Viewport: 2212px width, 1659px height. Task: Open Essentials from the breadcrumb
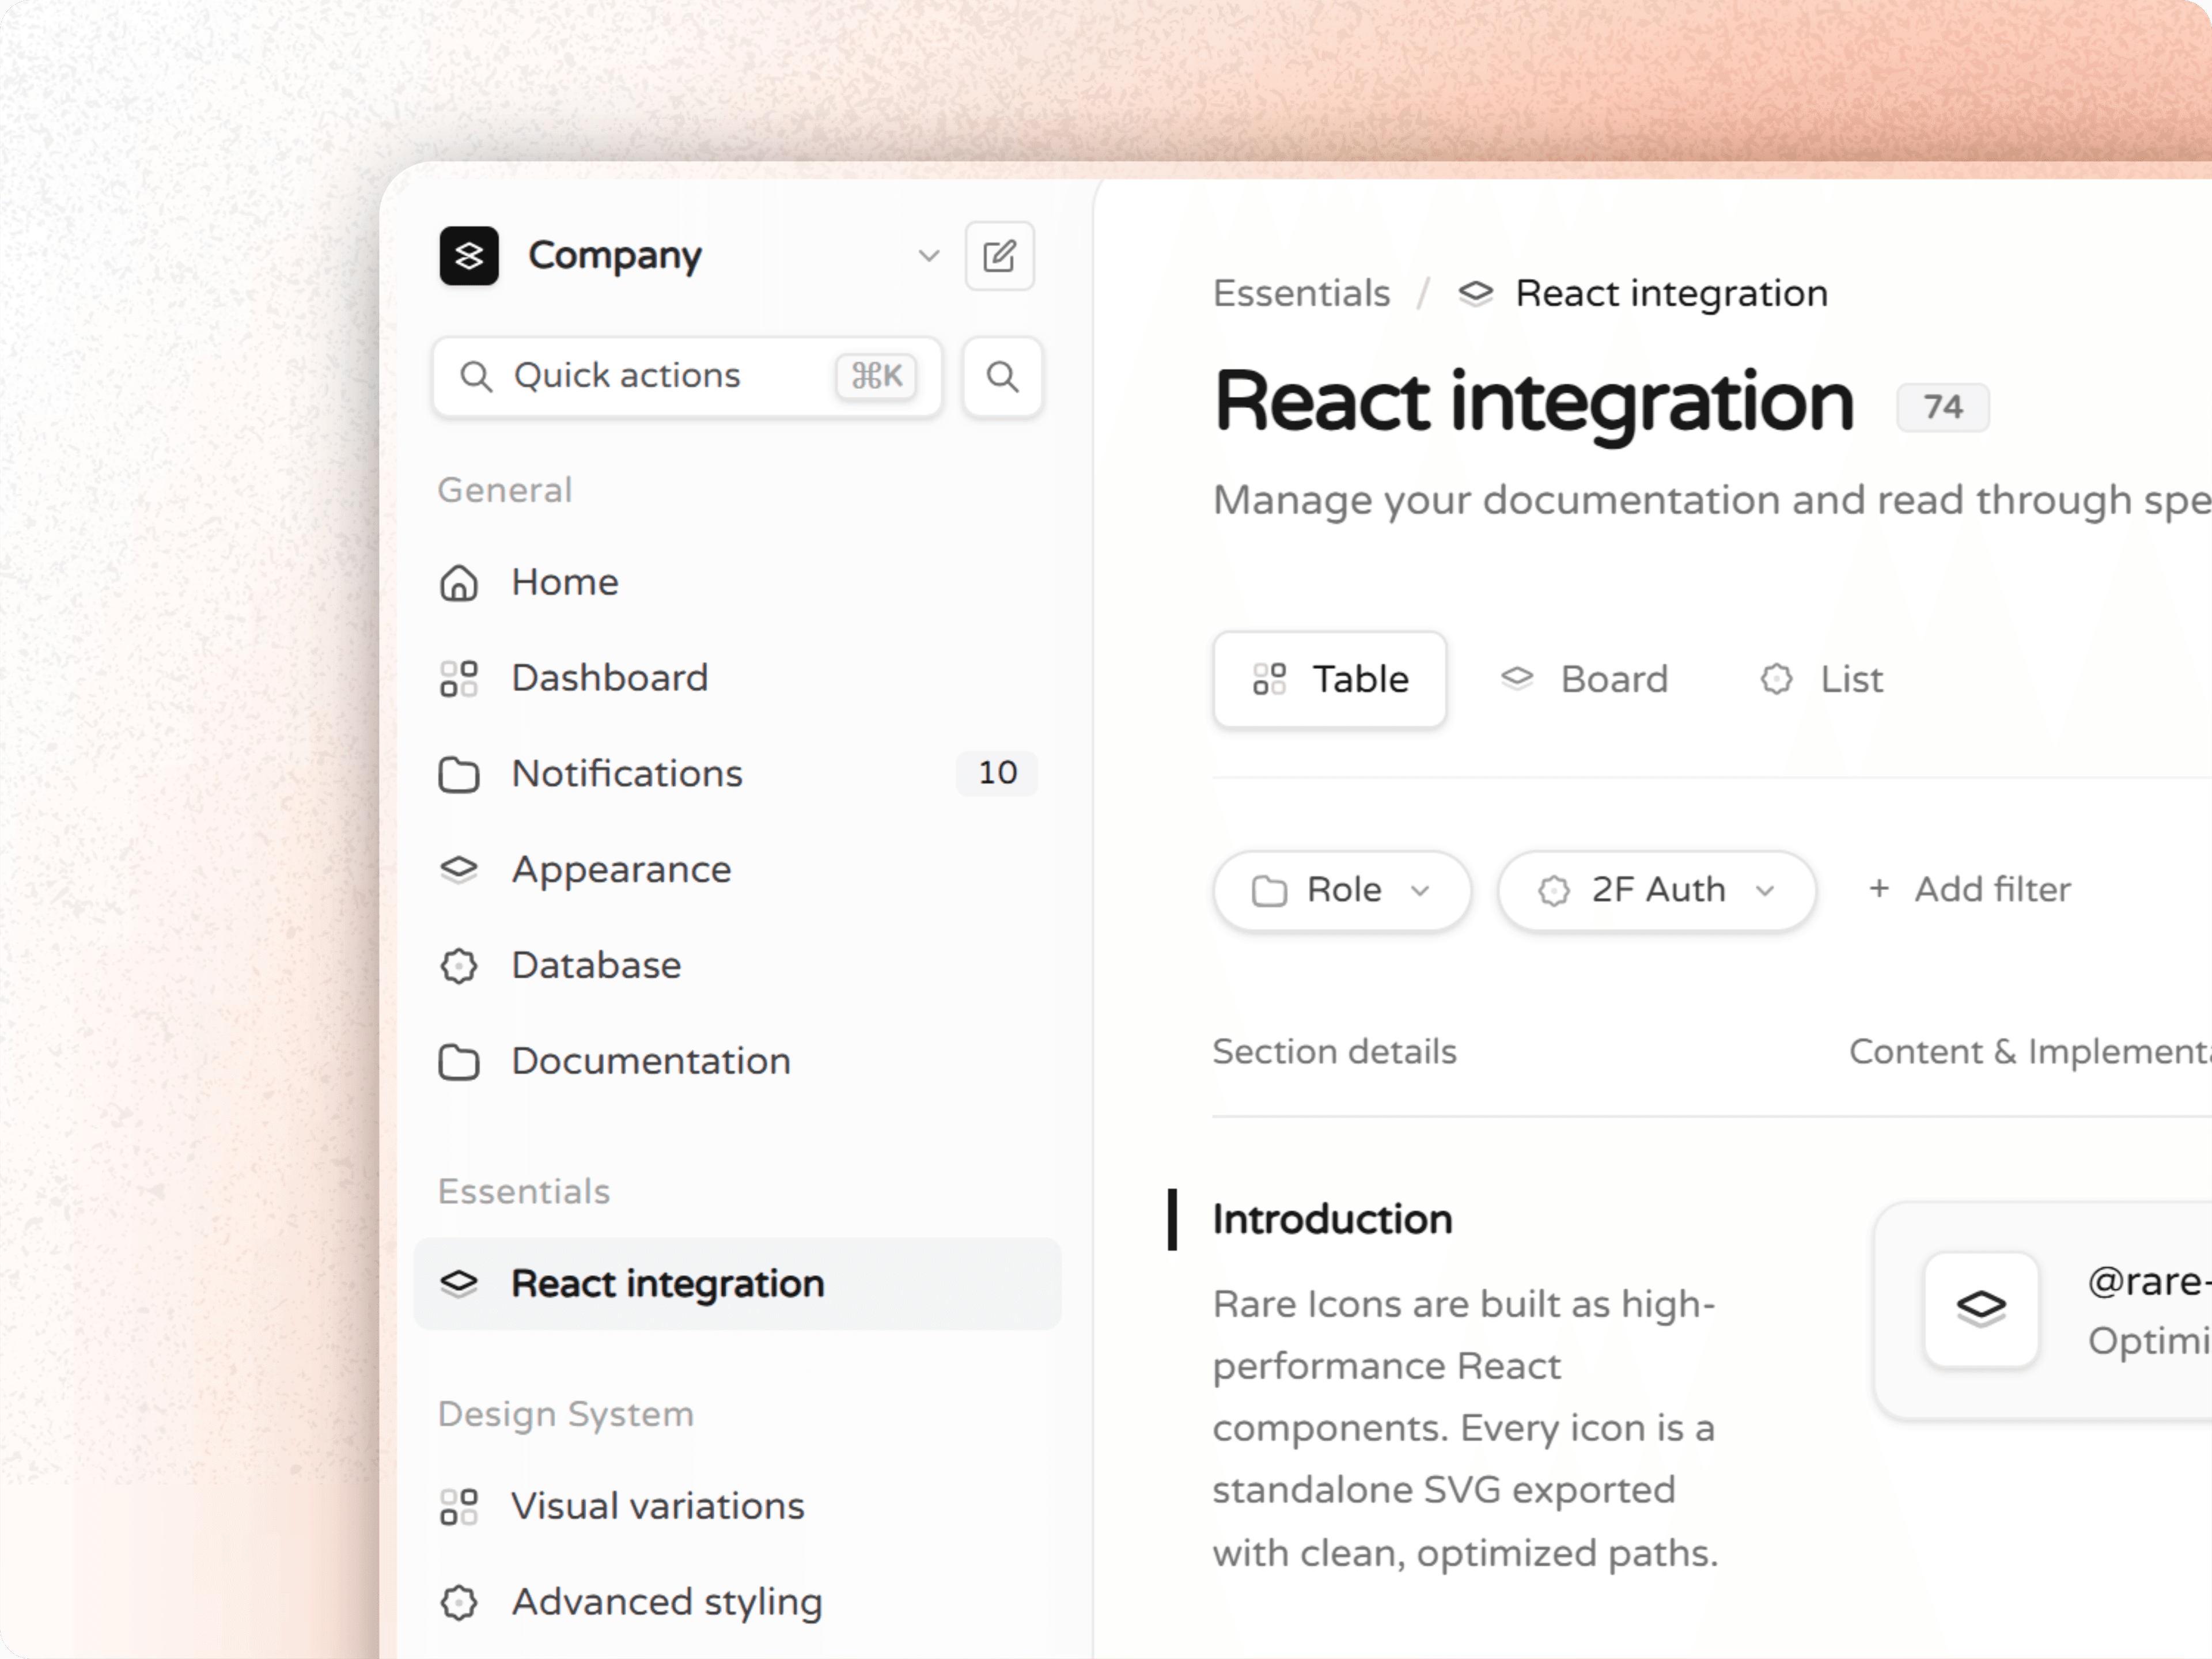[1301, 292]
